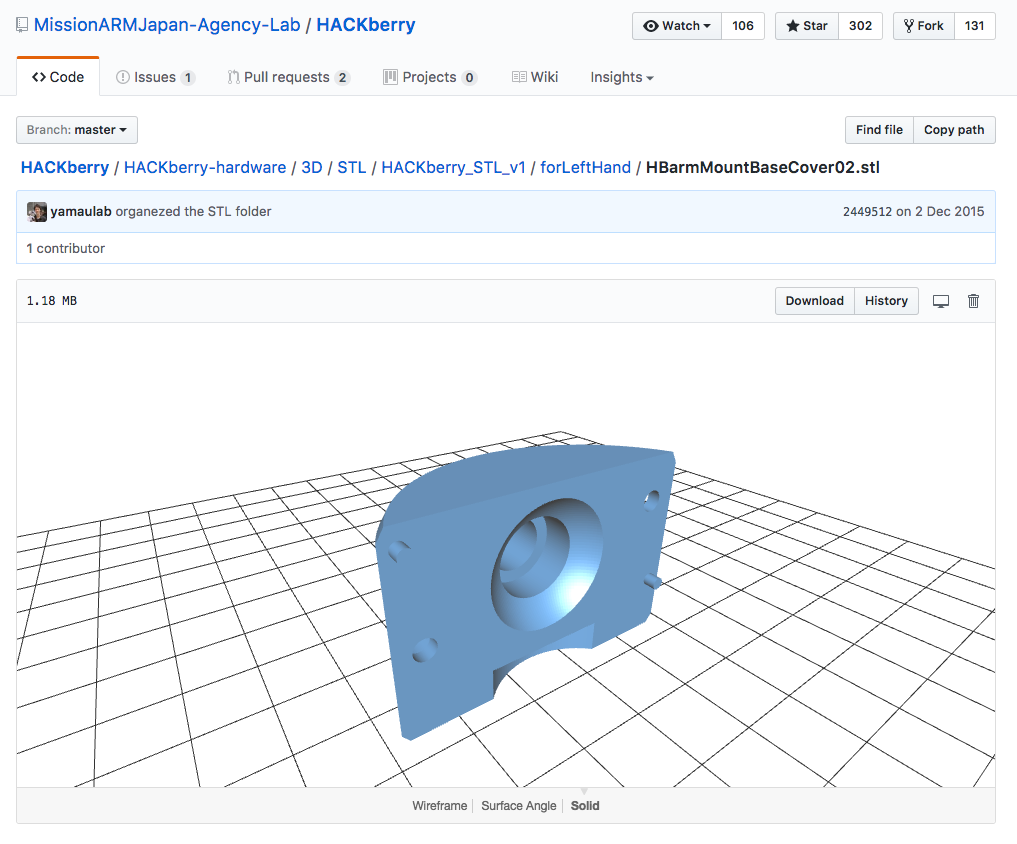This screenshot has width=1017, height=844.
Task: Open the Wiki tab
Action: coord(535,77)
